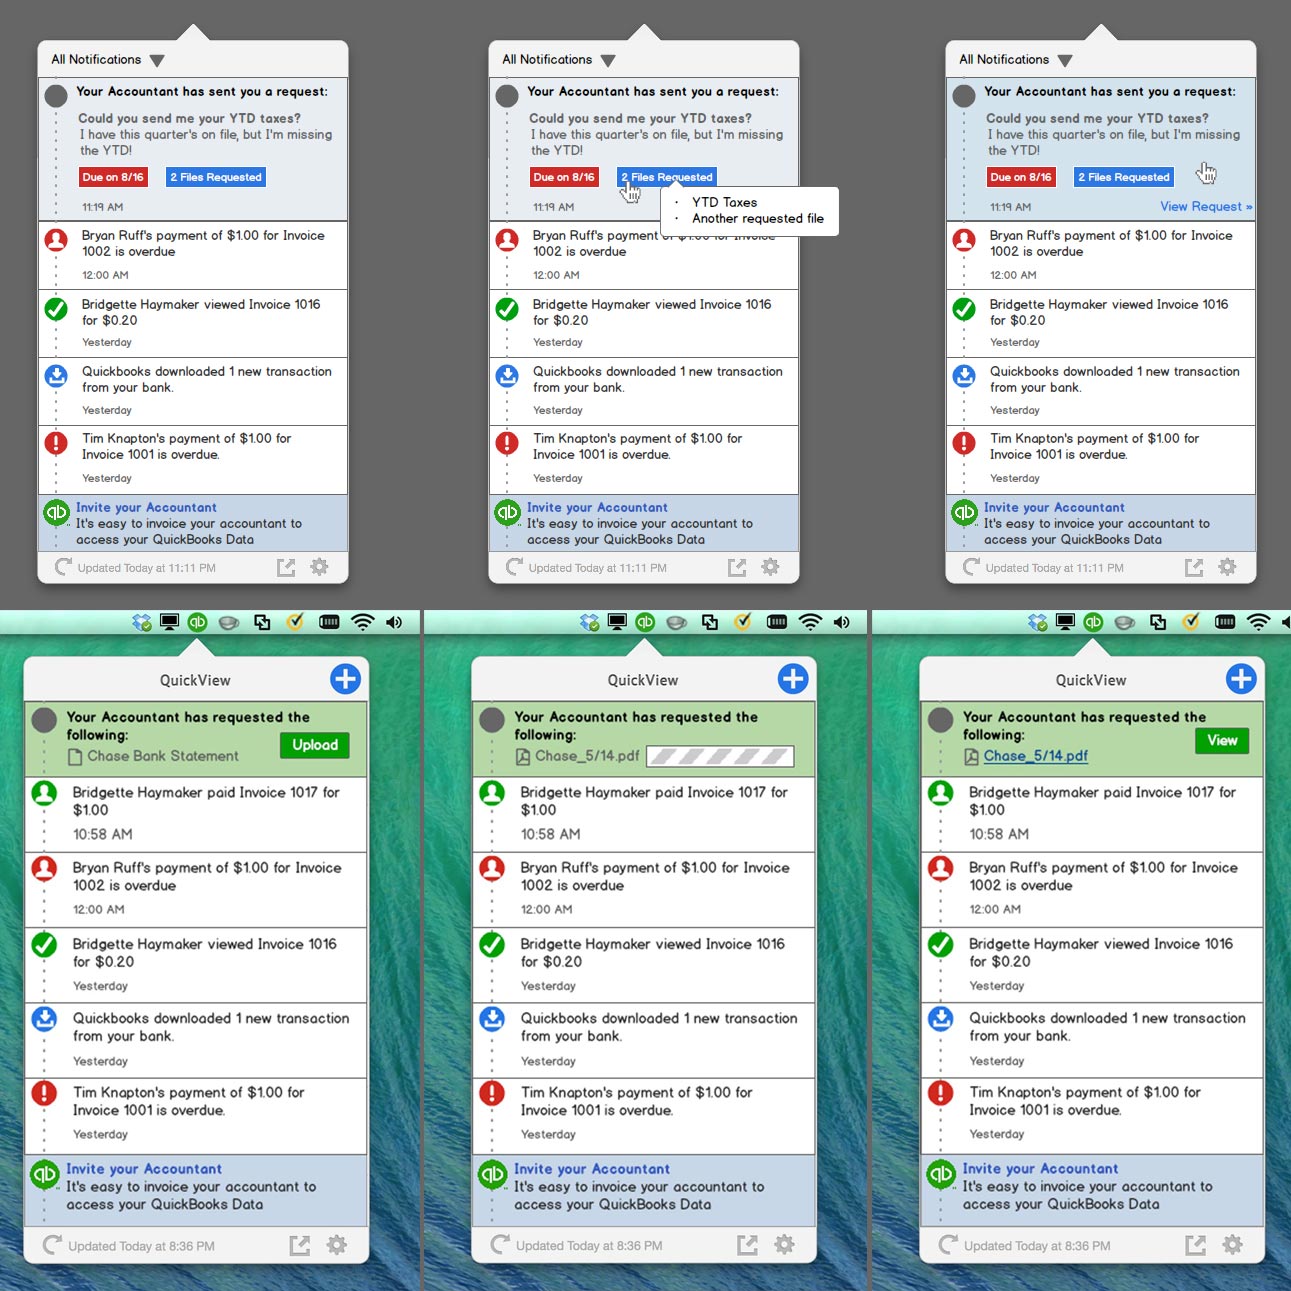Screen dimensions: 1291x1291
Task: Click red person icon beside Bryan Ruff, View Request panel
Action: (964, 240)
